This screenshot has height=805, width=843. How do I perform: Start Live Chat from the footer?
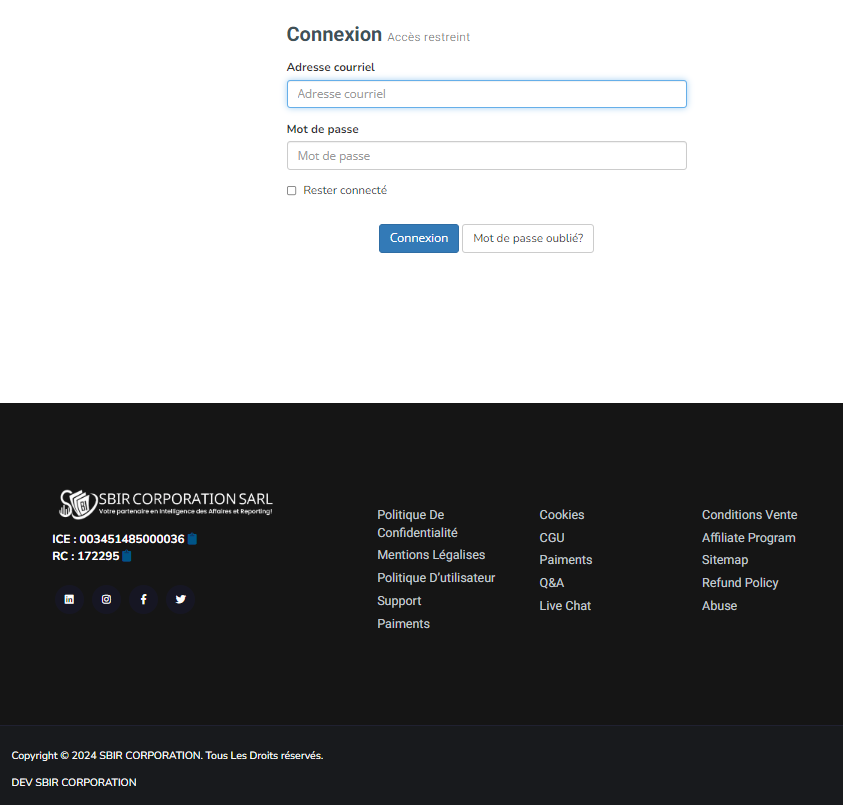click(x=565, y=606)
